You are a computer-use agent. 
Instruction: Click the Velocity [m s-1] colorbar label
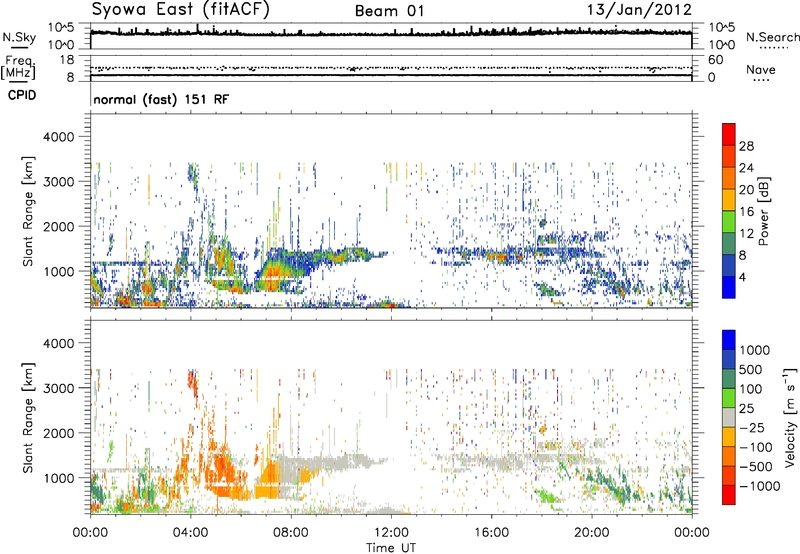point(790,417)
